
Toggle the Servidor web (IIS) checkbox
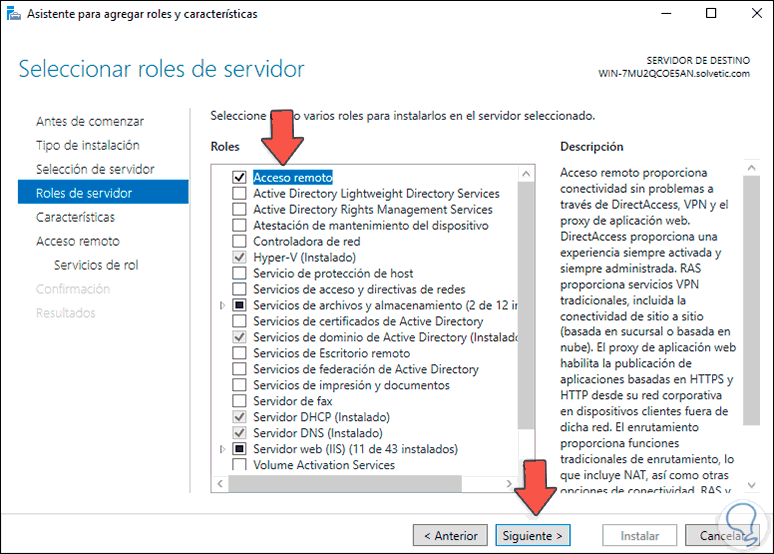239,448
